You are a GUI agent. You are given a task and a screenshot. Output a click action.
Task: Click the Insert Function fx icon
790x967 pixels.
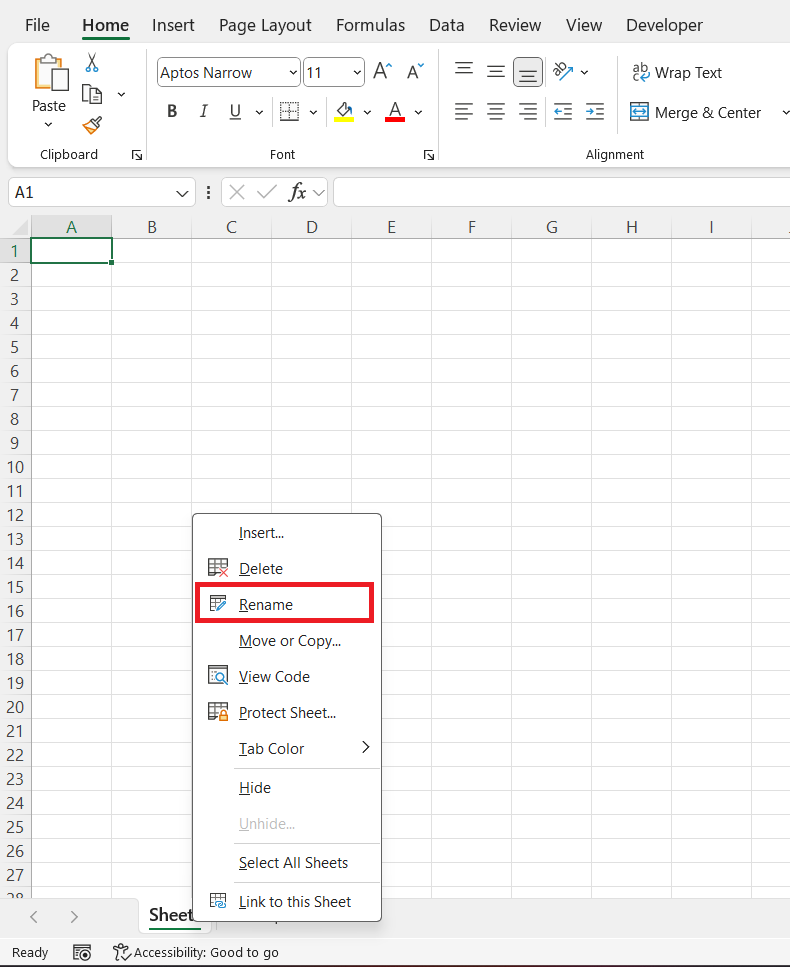[x=297, y=192]
